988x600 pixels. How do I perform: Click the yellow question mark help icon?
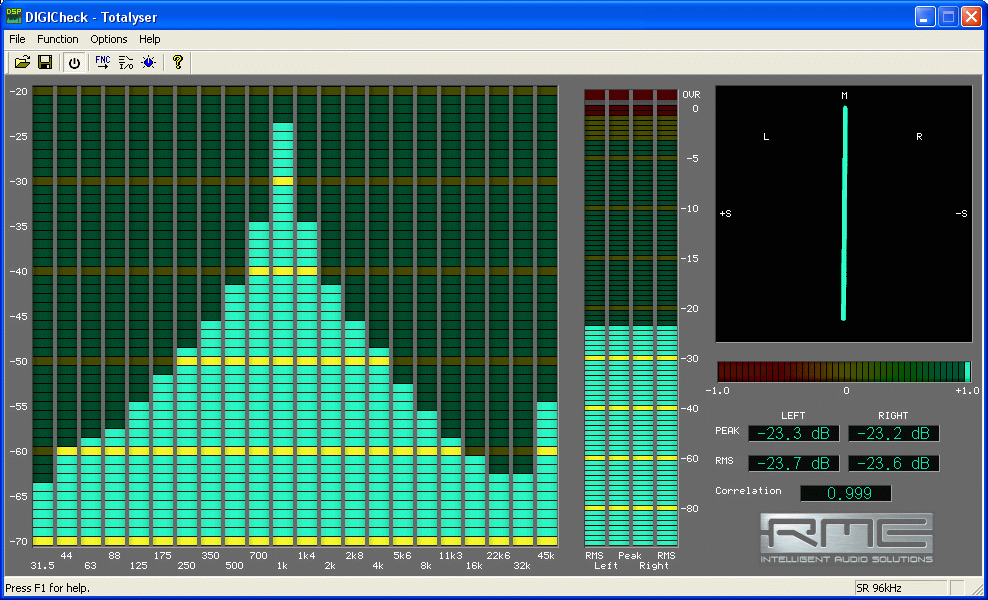(x=178, y=62)
